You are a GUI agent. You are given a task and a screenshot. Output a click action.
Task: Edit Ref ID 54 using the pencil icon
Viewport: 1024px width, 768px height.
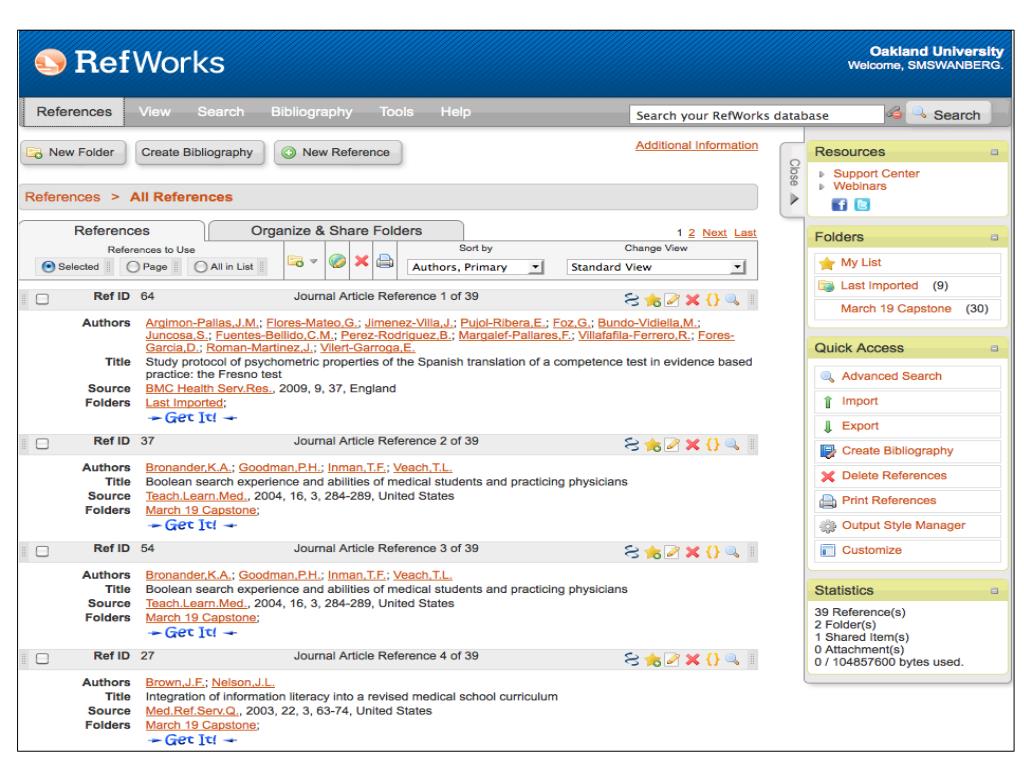tap(672, 551)
